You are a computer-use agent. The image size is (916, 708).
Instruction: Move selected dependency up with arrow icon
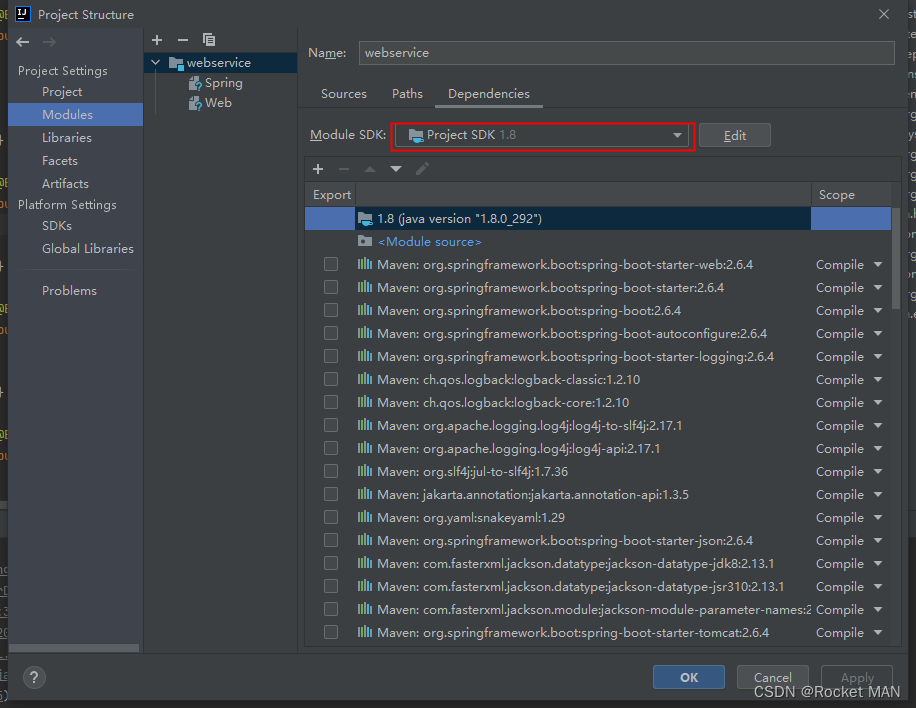(369, 169)
